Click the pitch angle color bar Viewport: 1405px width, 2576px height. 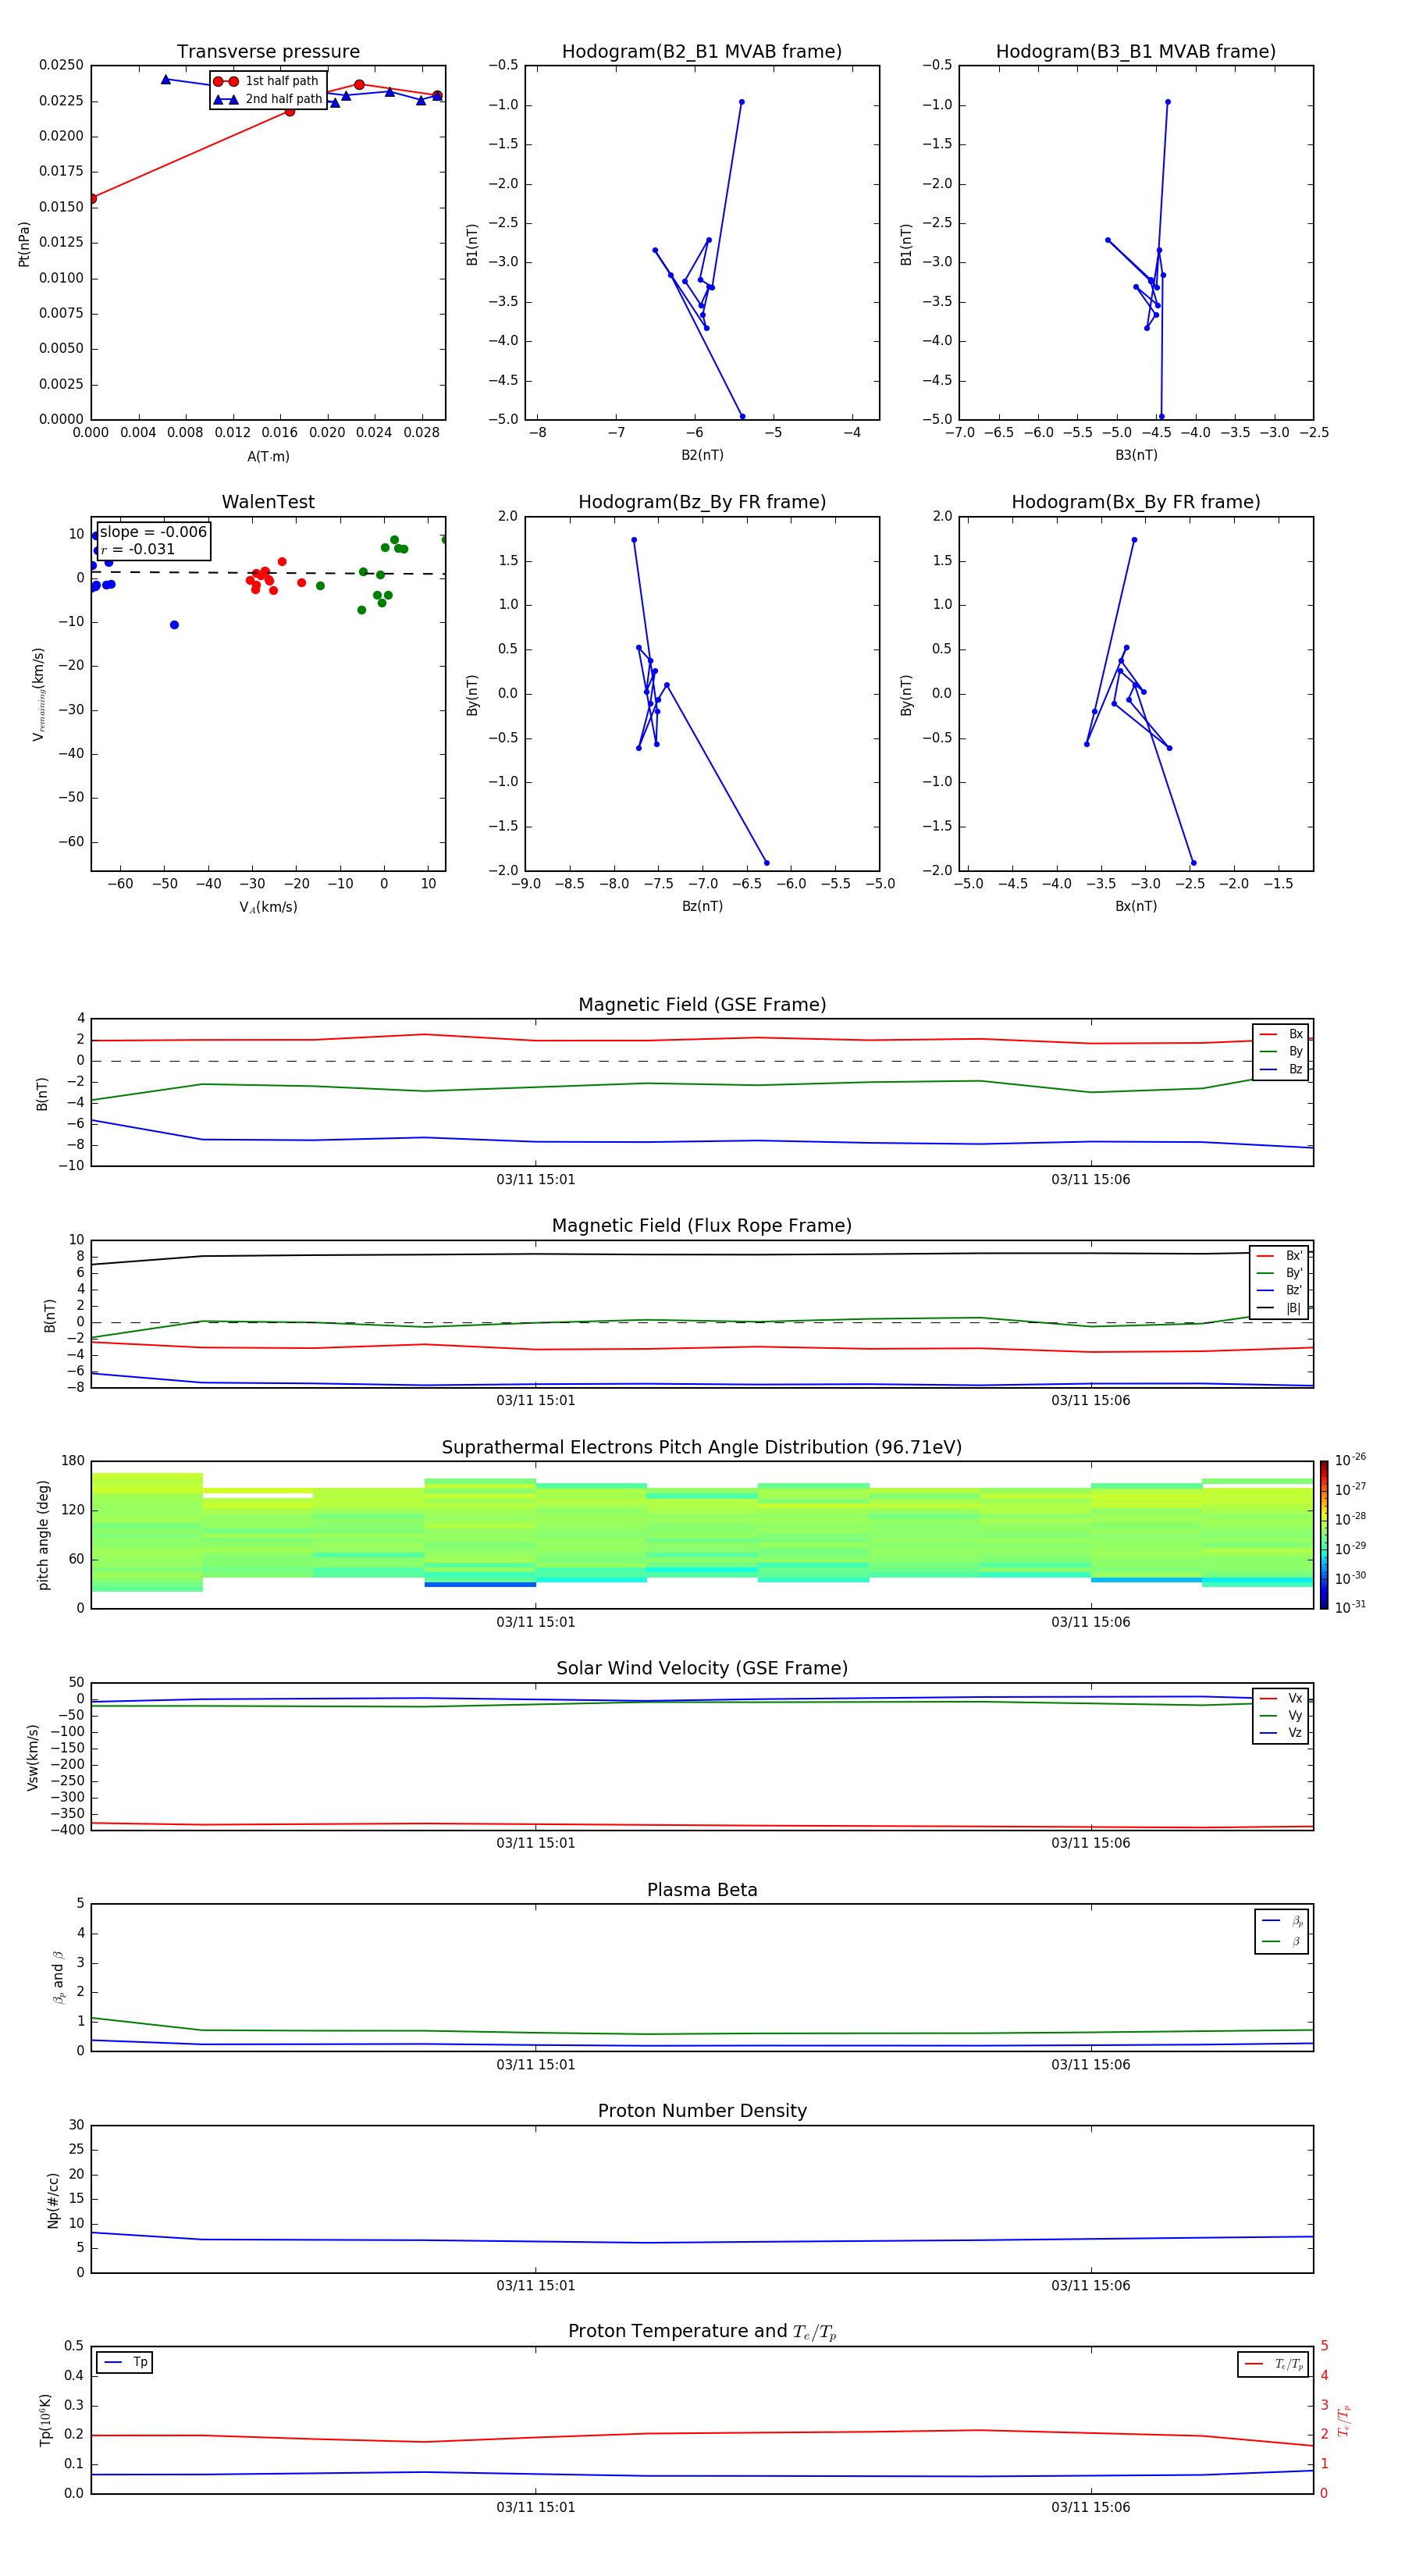tap(1324, 1535)
